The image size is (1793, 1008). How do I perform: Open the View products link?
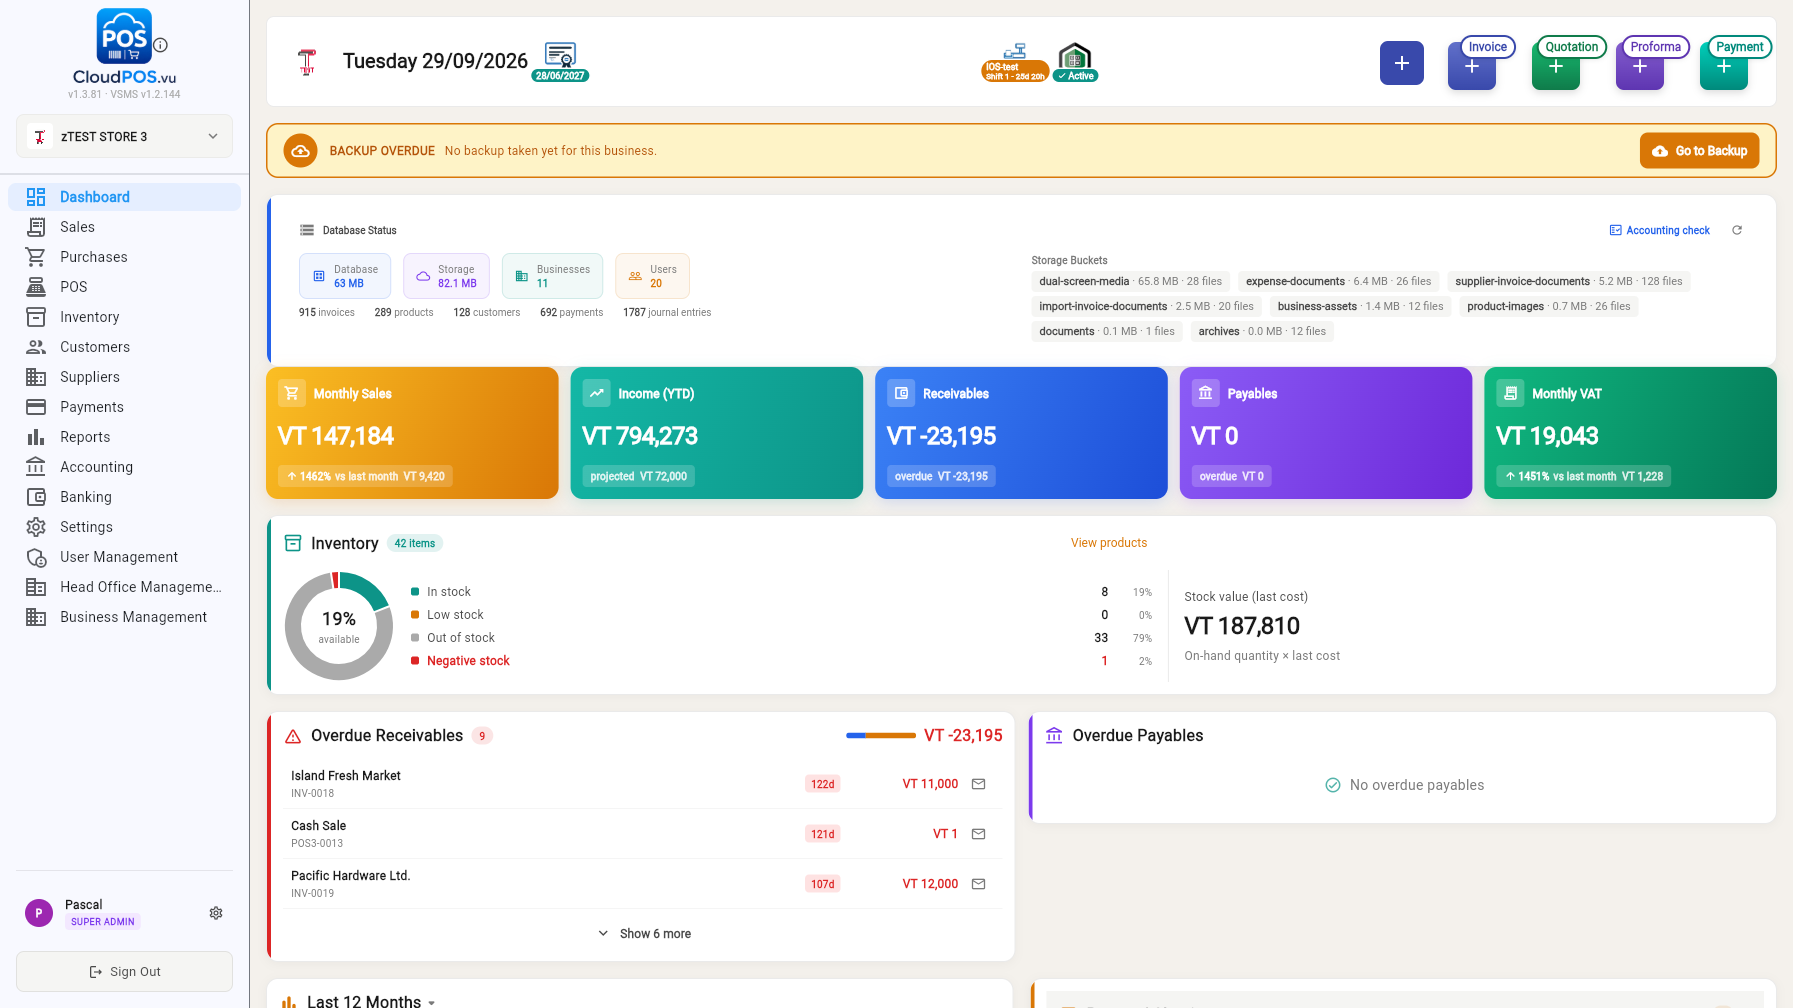tap(1109, 543)
